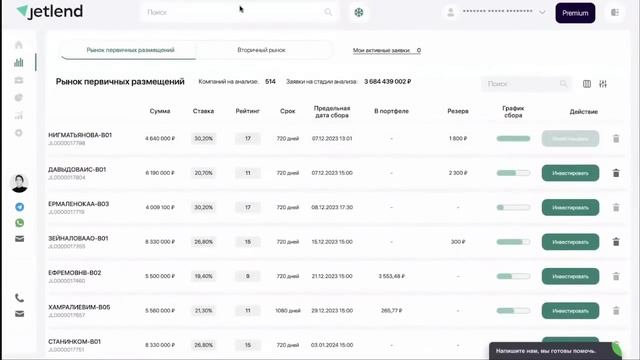Open the bar chart market icon in sidebar
The width and height of the screenshot is (640, 360).
[19, 62]
